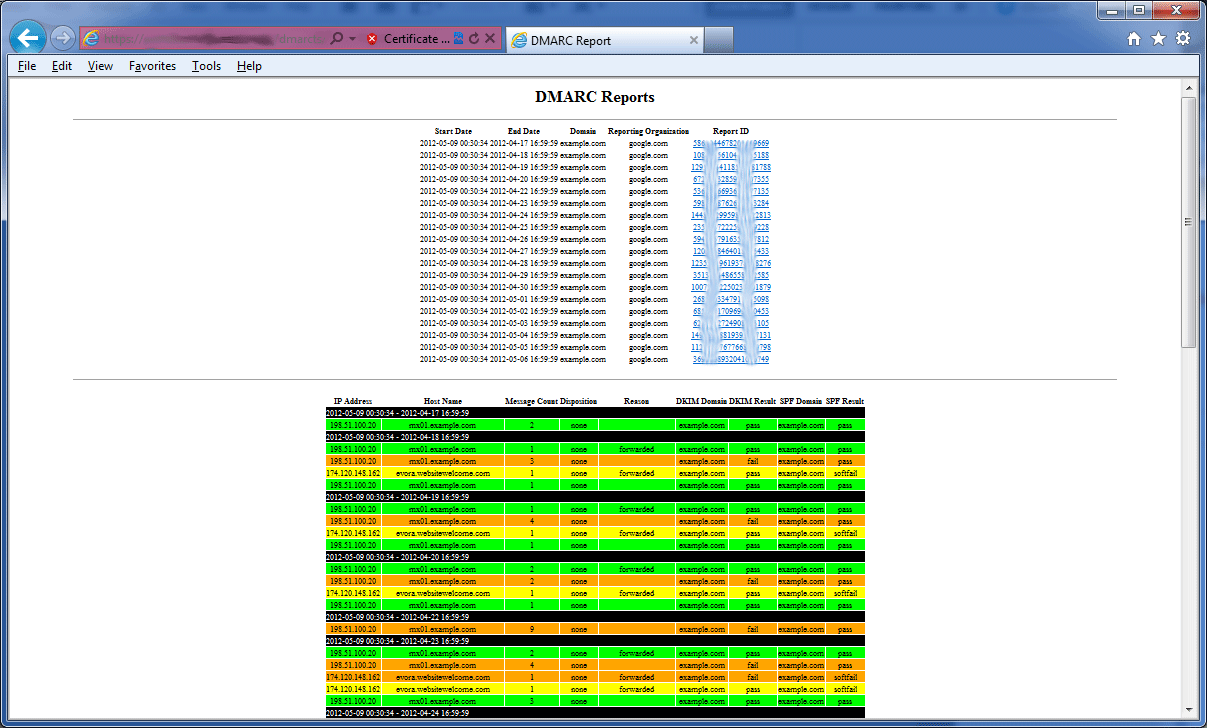Viewport: 1207px width, 728px height.
Task: Click the Host Name column header
Action: point(442,401)
